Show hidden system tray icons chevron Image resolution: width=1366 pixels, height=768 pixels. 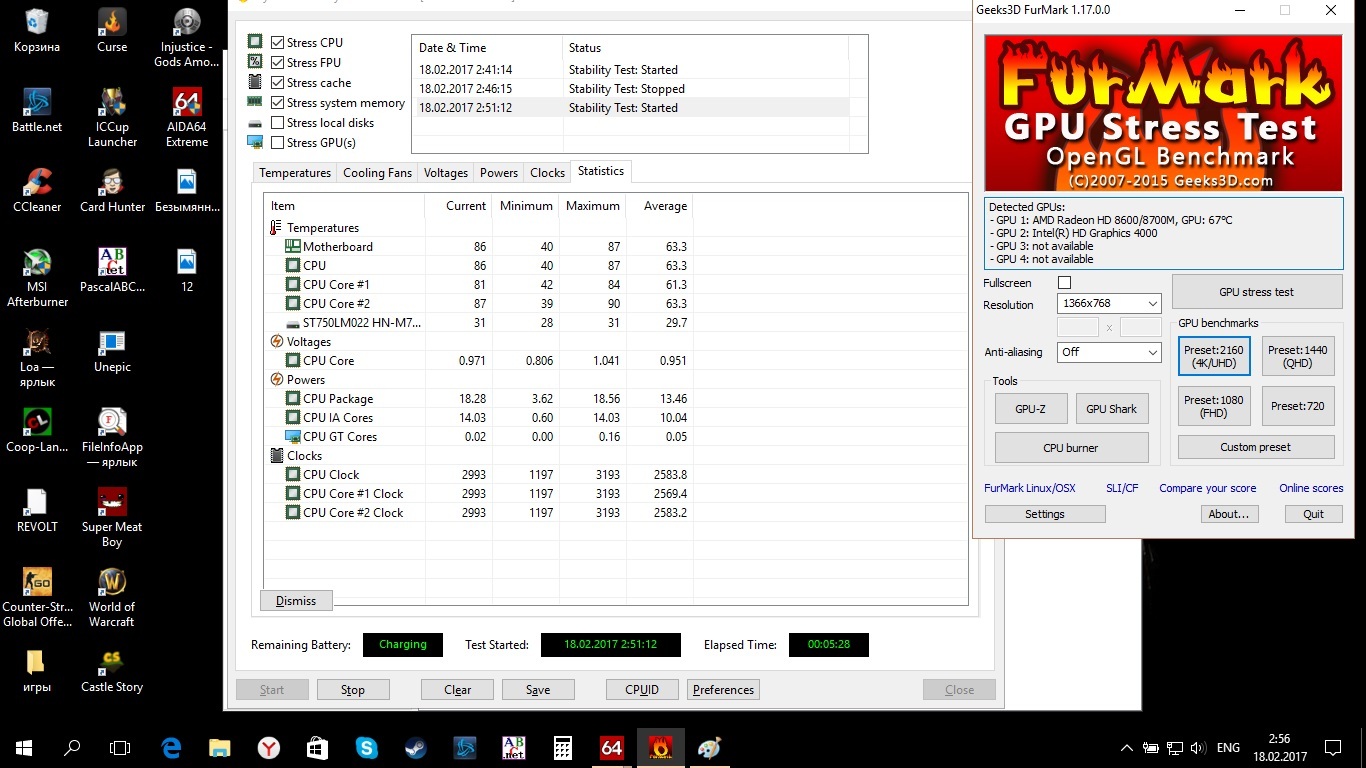pos(1127,748)
